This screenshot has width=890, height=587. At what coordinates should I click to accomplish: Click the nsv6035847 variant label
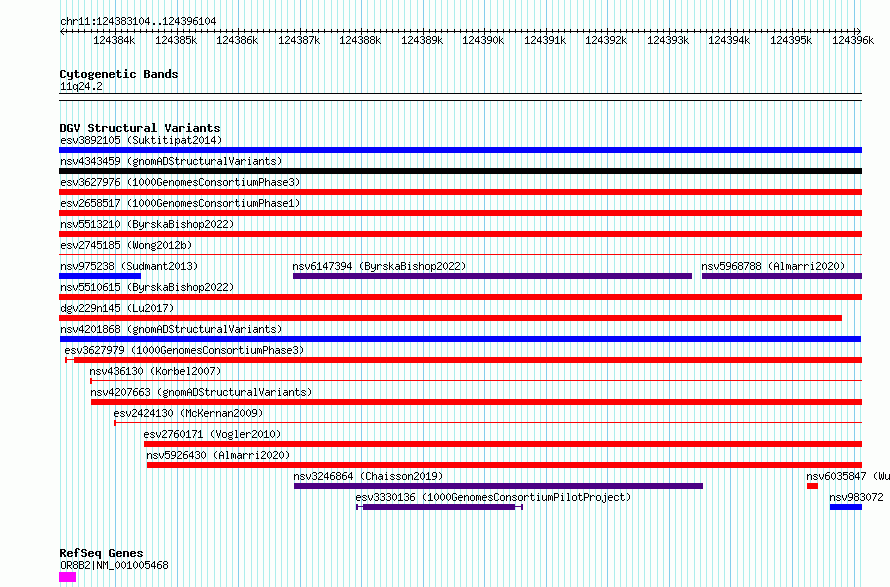(848, 476)
